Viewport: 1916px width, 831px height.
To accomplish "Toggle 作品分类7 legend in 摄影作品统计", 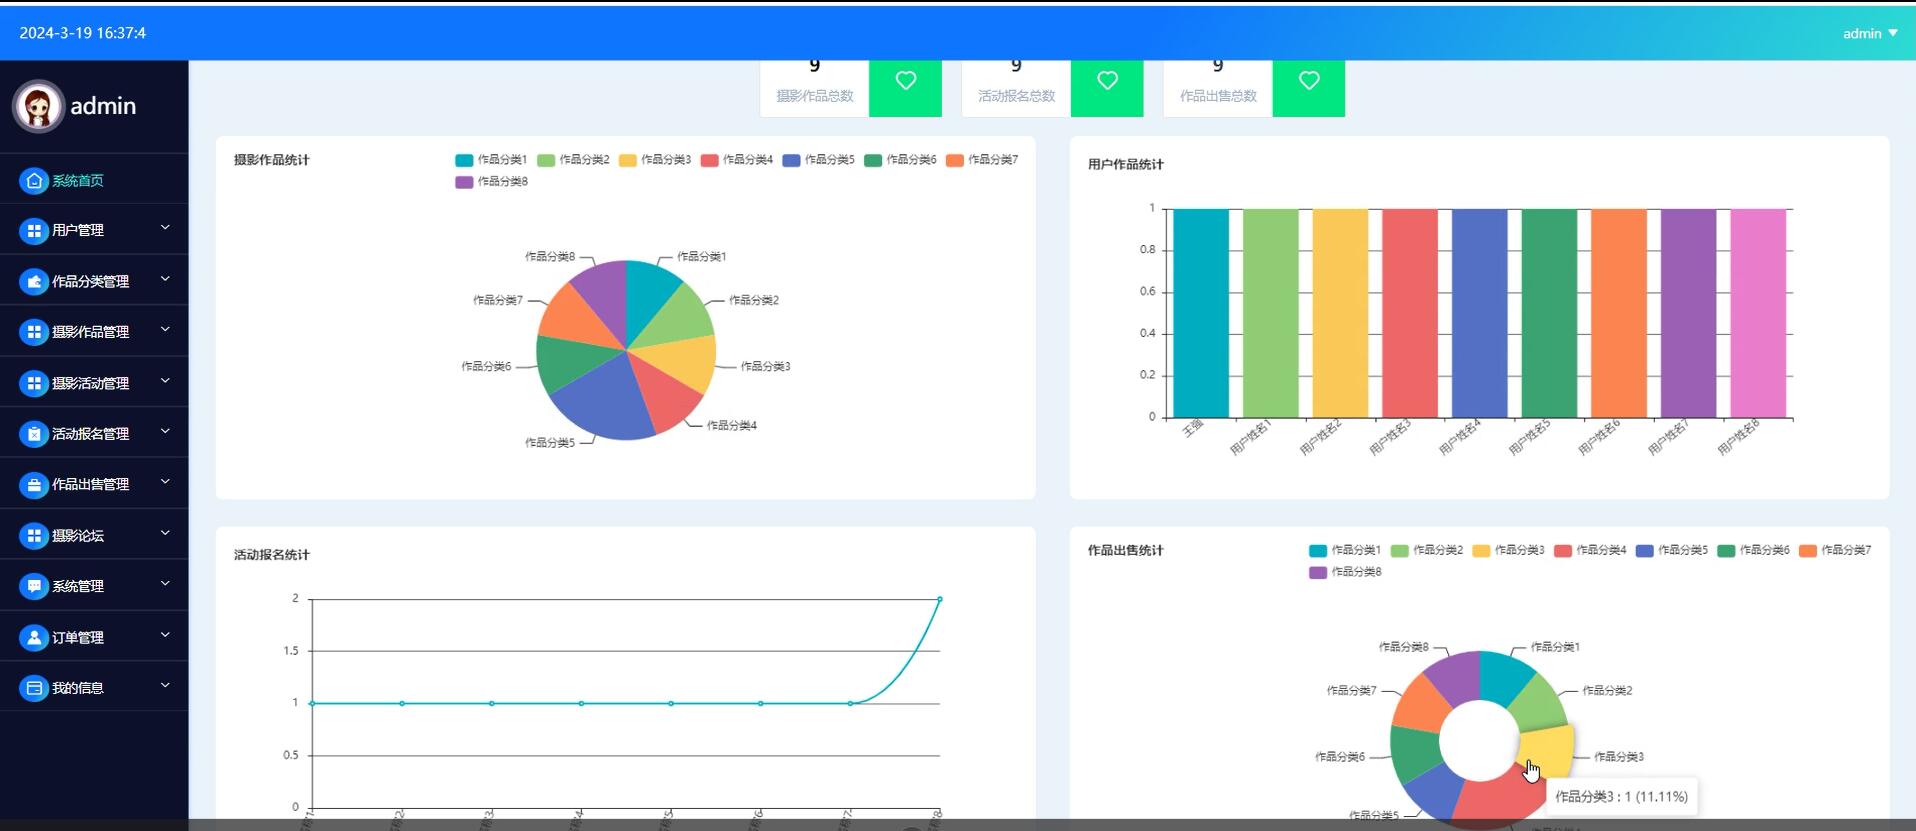I will pyautogui.click(x=982, y=160).
